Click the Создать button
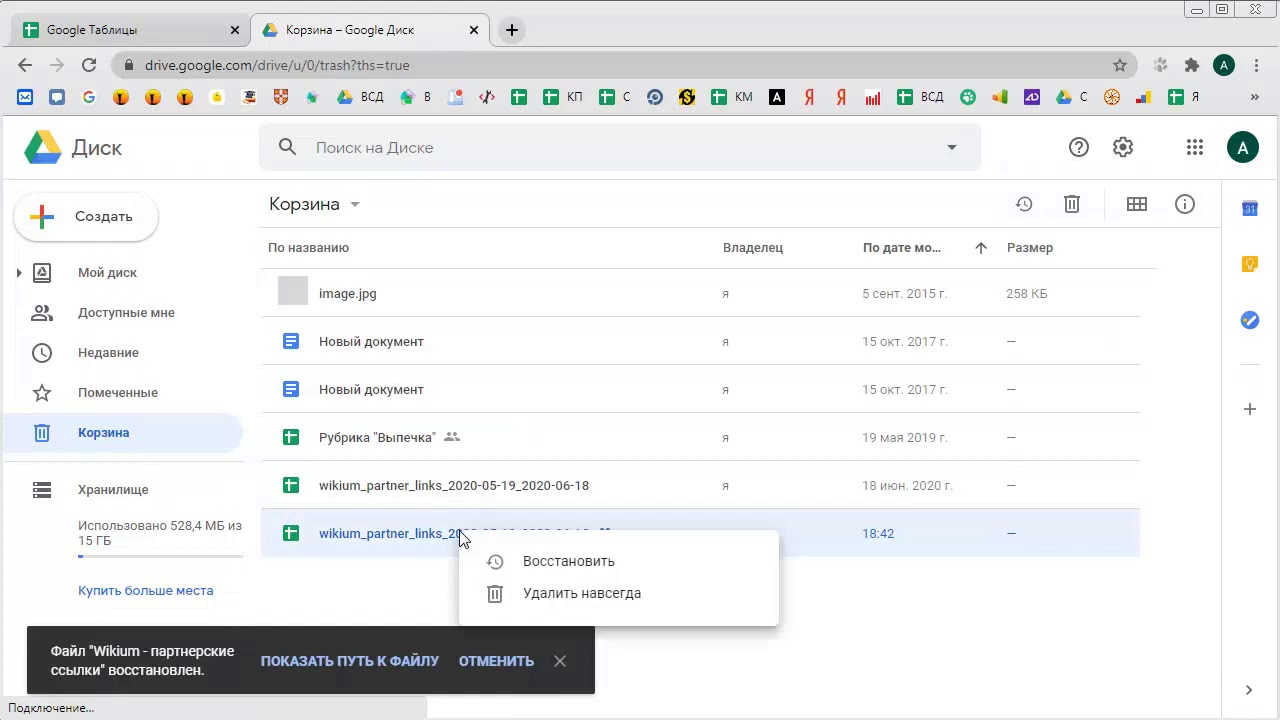The height and width of the screenshot is (720, 1280). point(86,217)
